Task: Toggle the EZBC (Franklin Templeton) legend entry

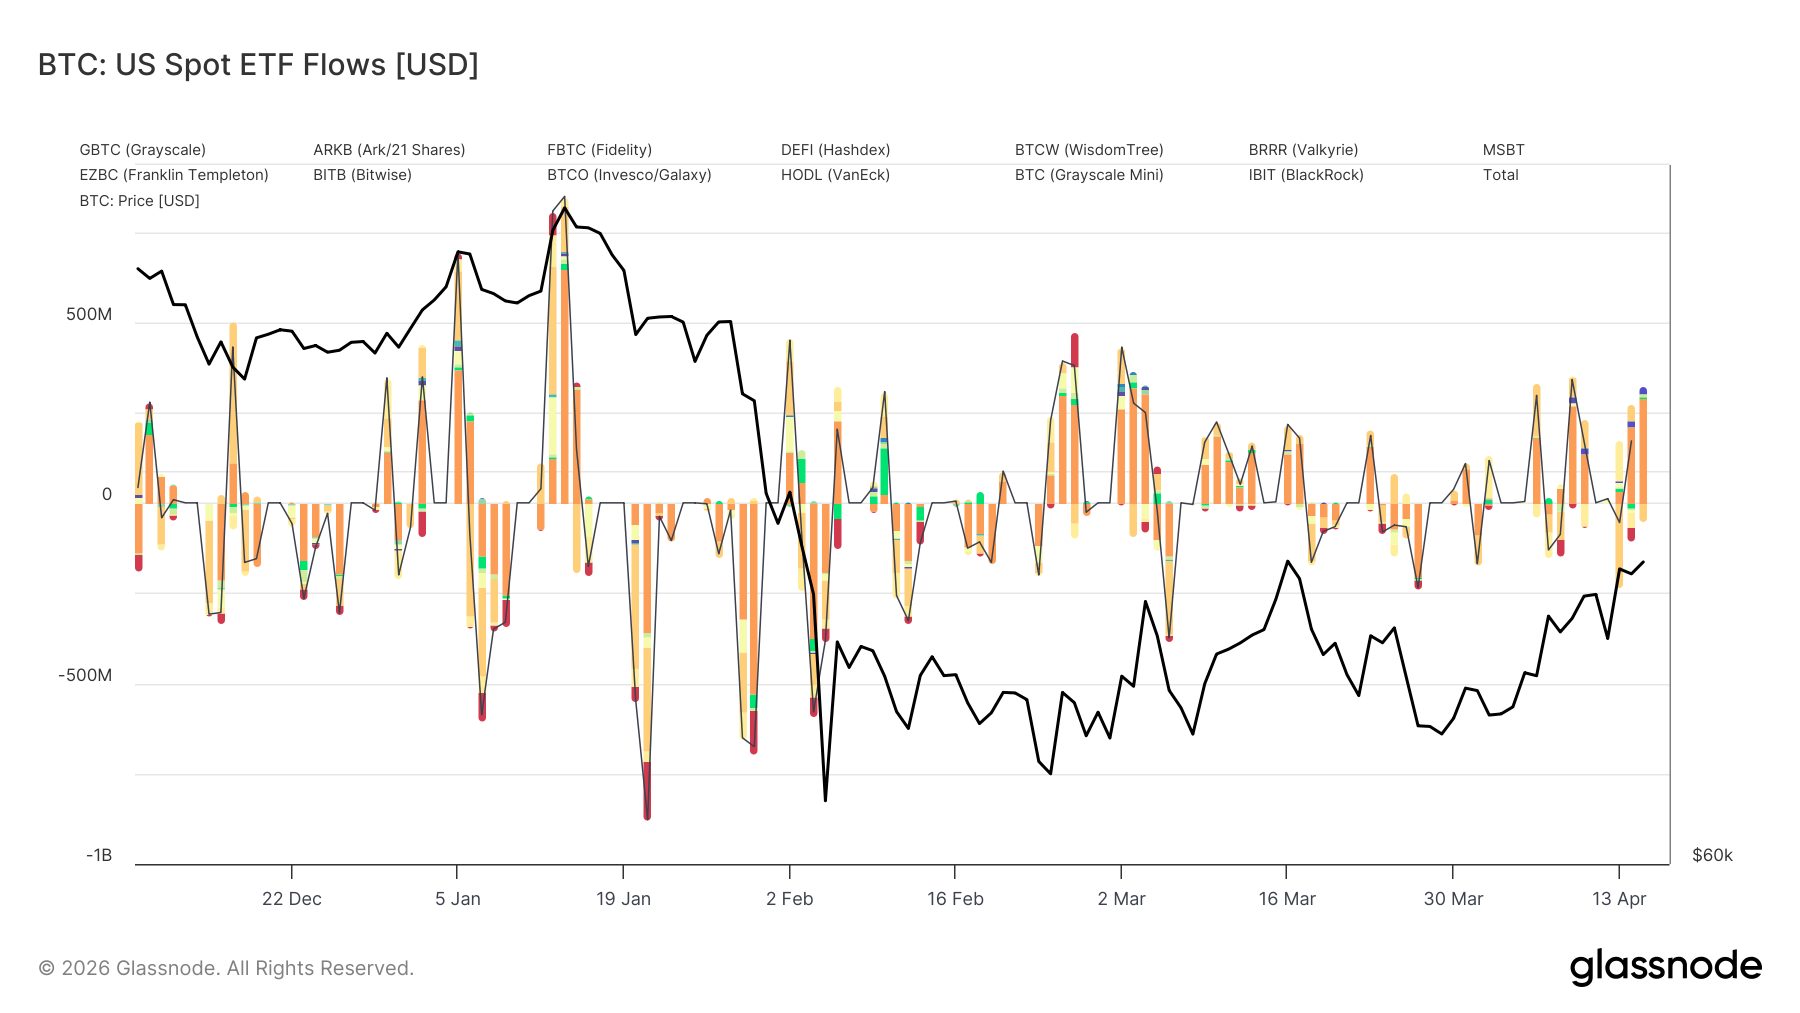Action: [x=174, y=175]
